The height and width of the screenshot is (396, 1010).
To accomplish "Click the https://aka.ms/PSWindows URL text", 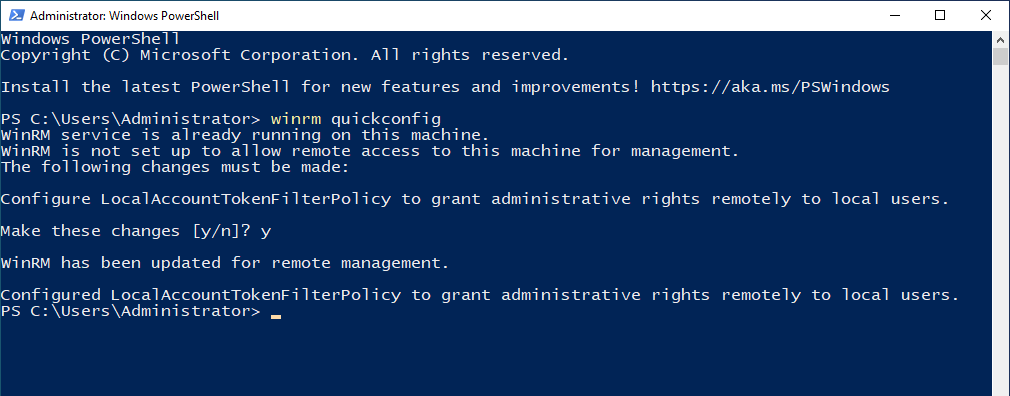I will click(x=770, y=87).
